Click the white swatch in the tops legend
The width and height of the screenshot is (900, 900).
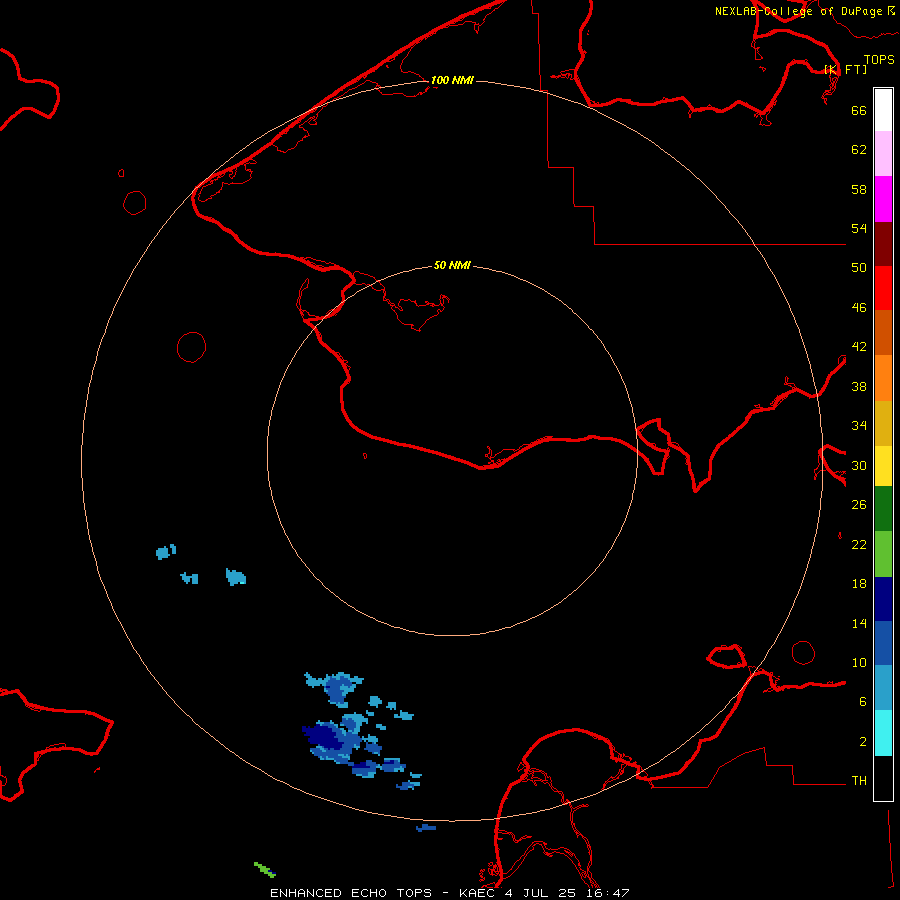pos(883,110)
